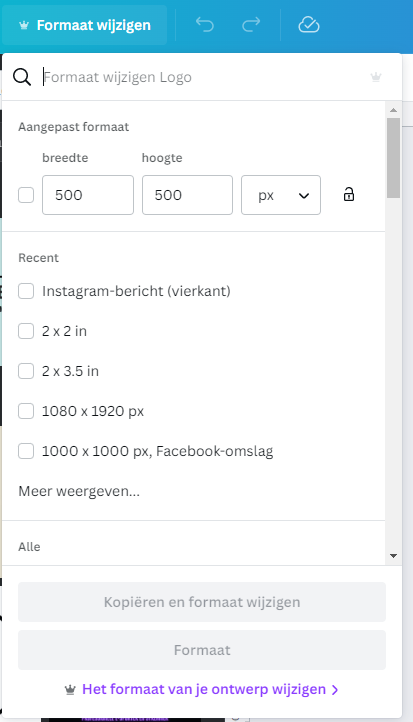Click the Formaat button
Screen dimensions: 413x722
tap(202, 650)
